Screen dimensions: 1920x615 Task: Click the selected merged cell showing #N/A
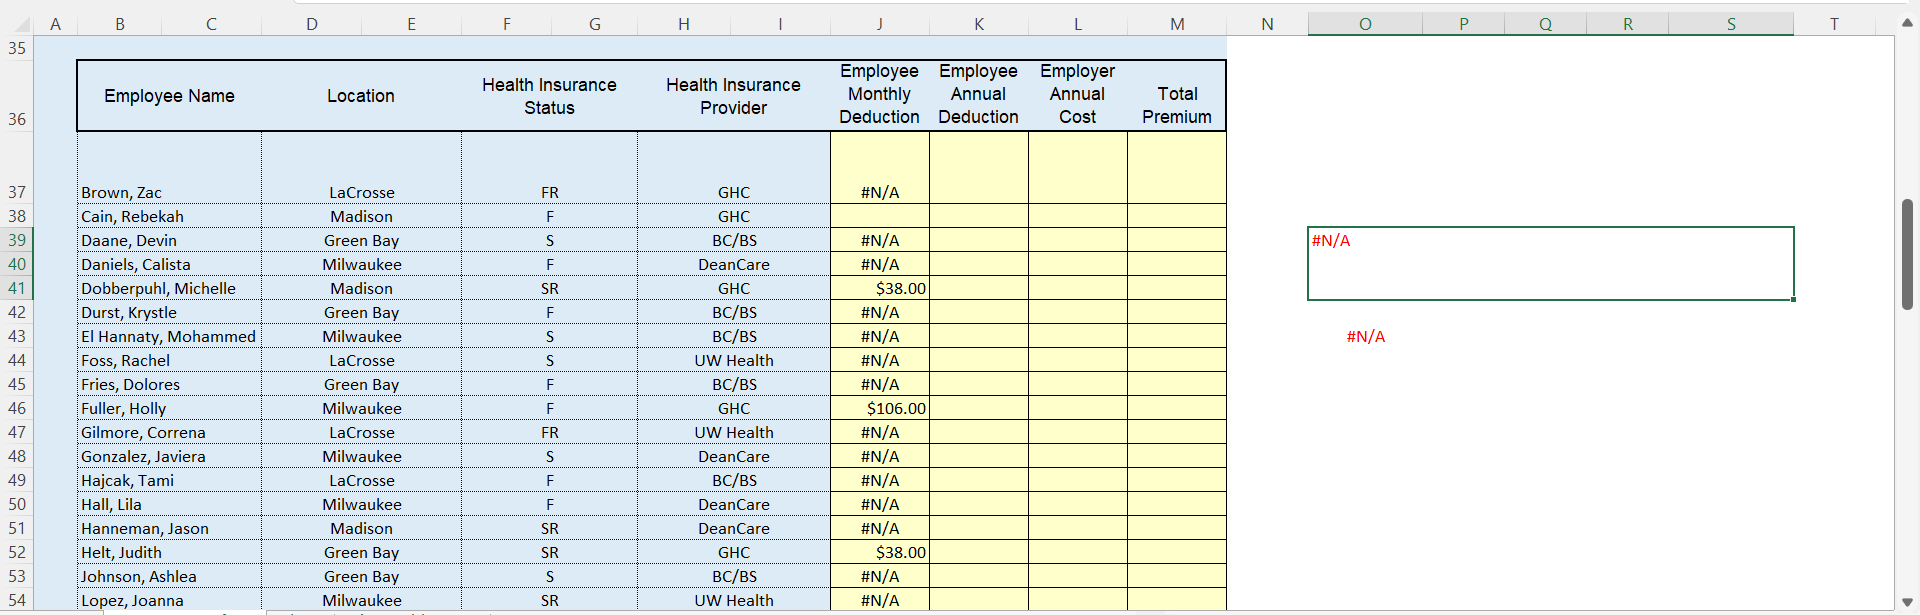click(1550, 264)
